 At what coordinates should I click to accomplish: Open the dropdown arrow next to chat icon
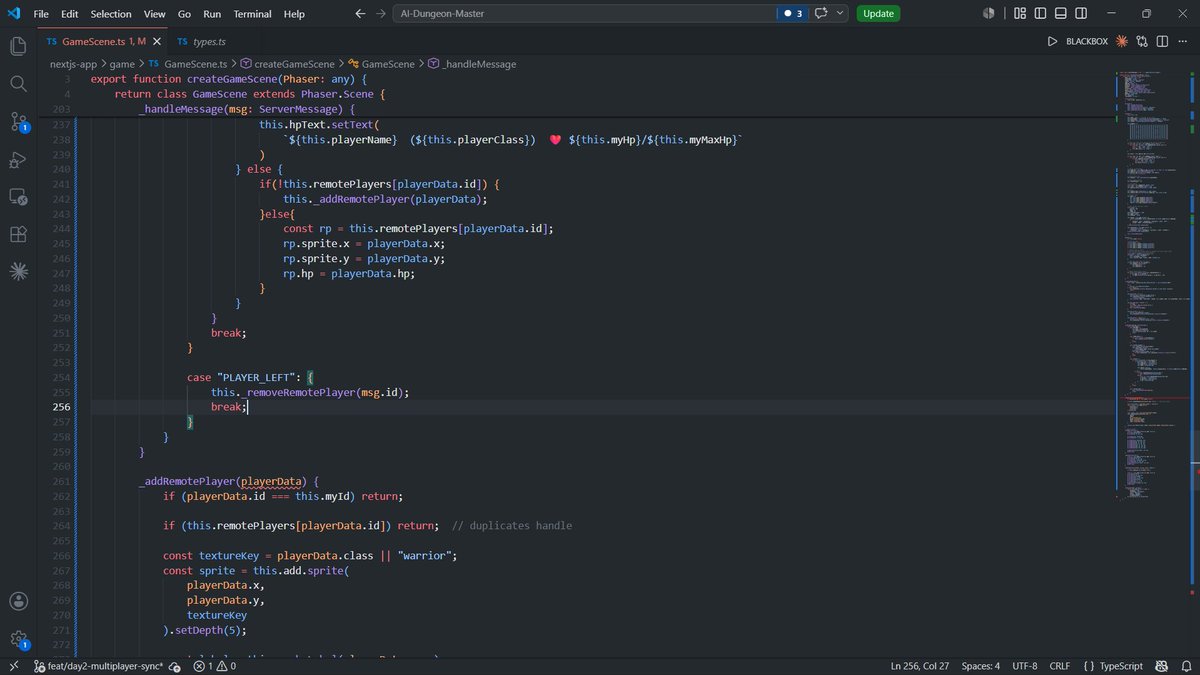839,14
